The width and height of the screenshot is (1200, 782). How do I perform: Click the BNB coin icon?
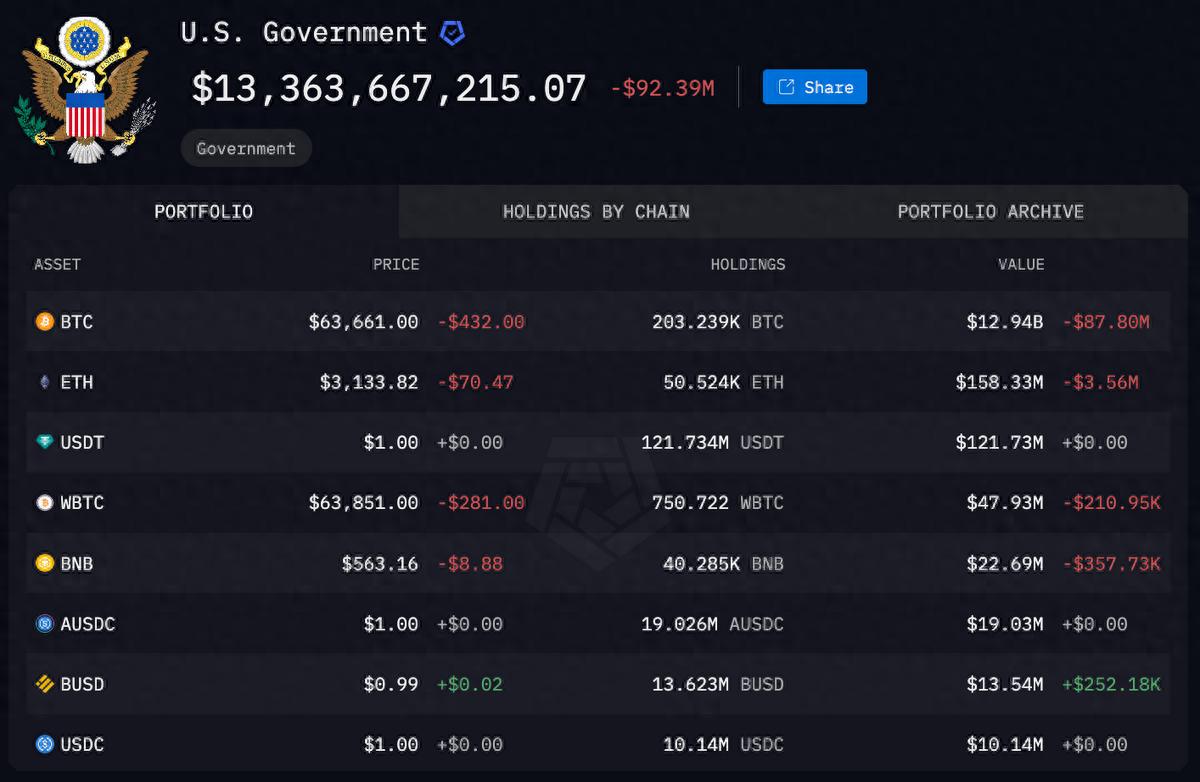coord(44,563)
